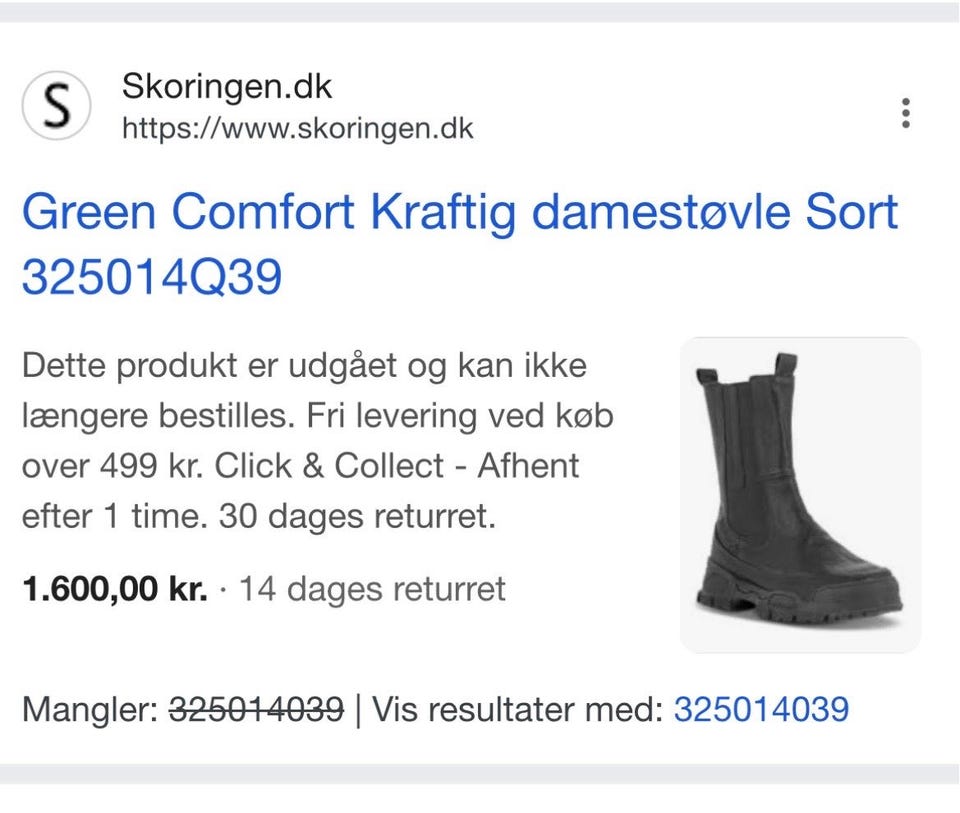Click the "Vis resultater med:" text
The width and height of the screenshot is (960, 813).
click(x=518, y=710)
